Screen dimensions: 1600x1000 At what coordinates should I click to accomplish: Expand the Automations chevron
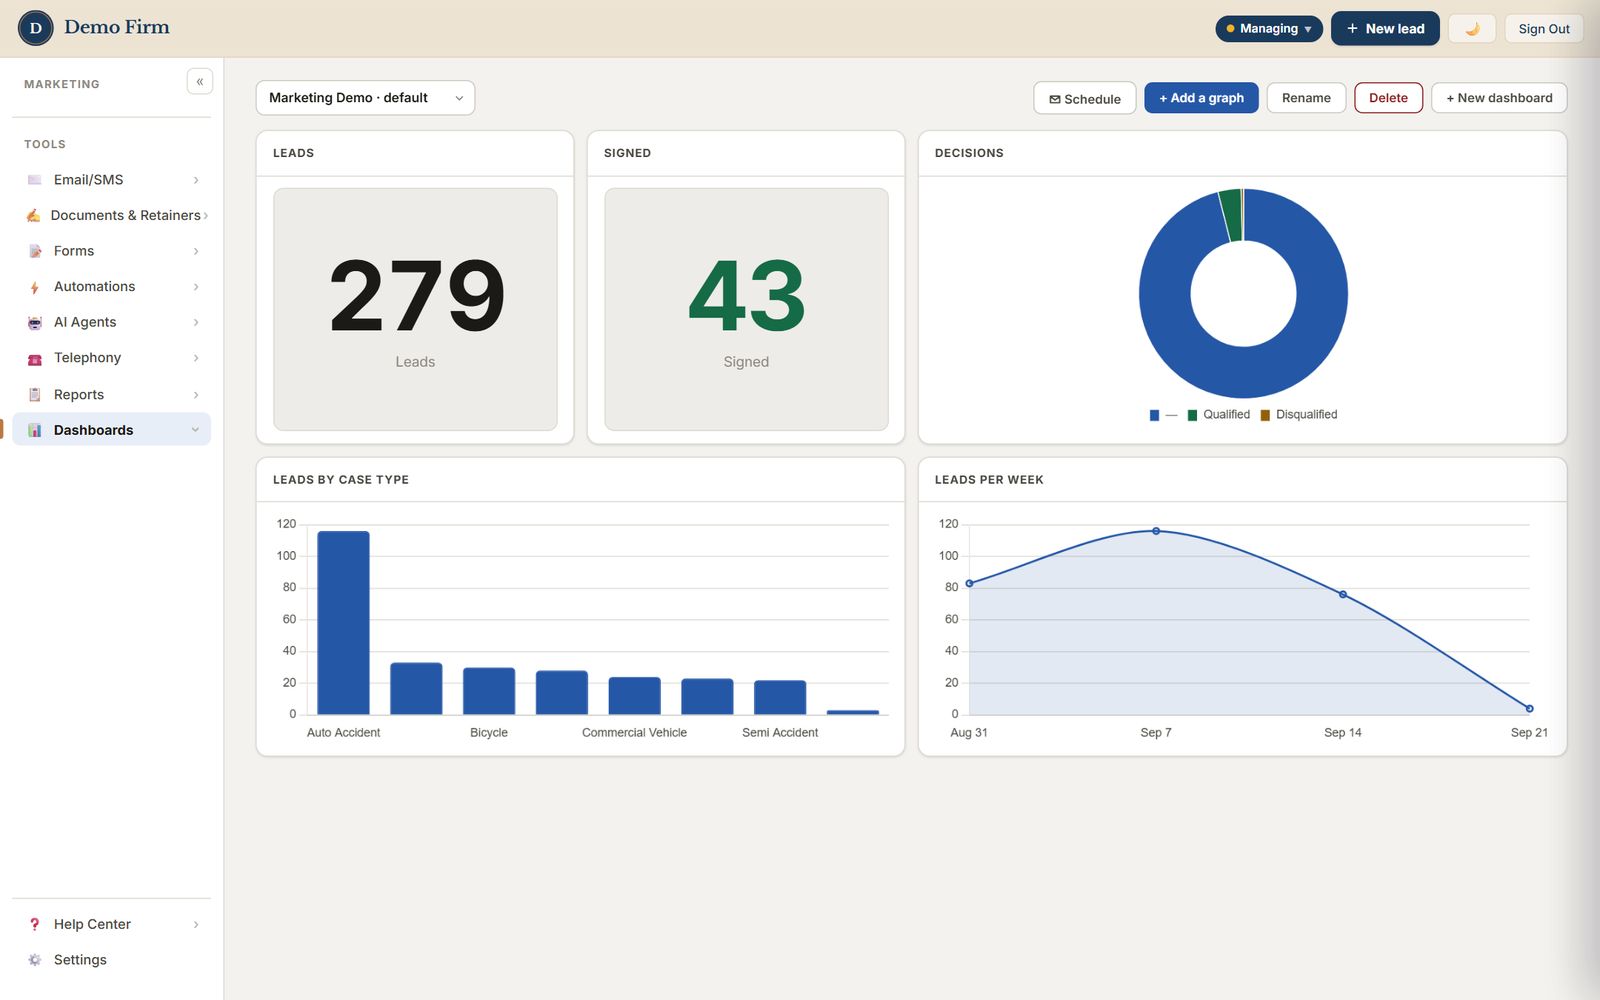click(x=196, y=287)
